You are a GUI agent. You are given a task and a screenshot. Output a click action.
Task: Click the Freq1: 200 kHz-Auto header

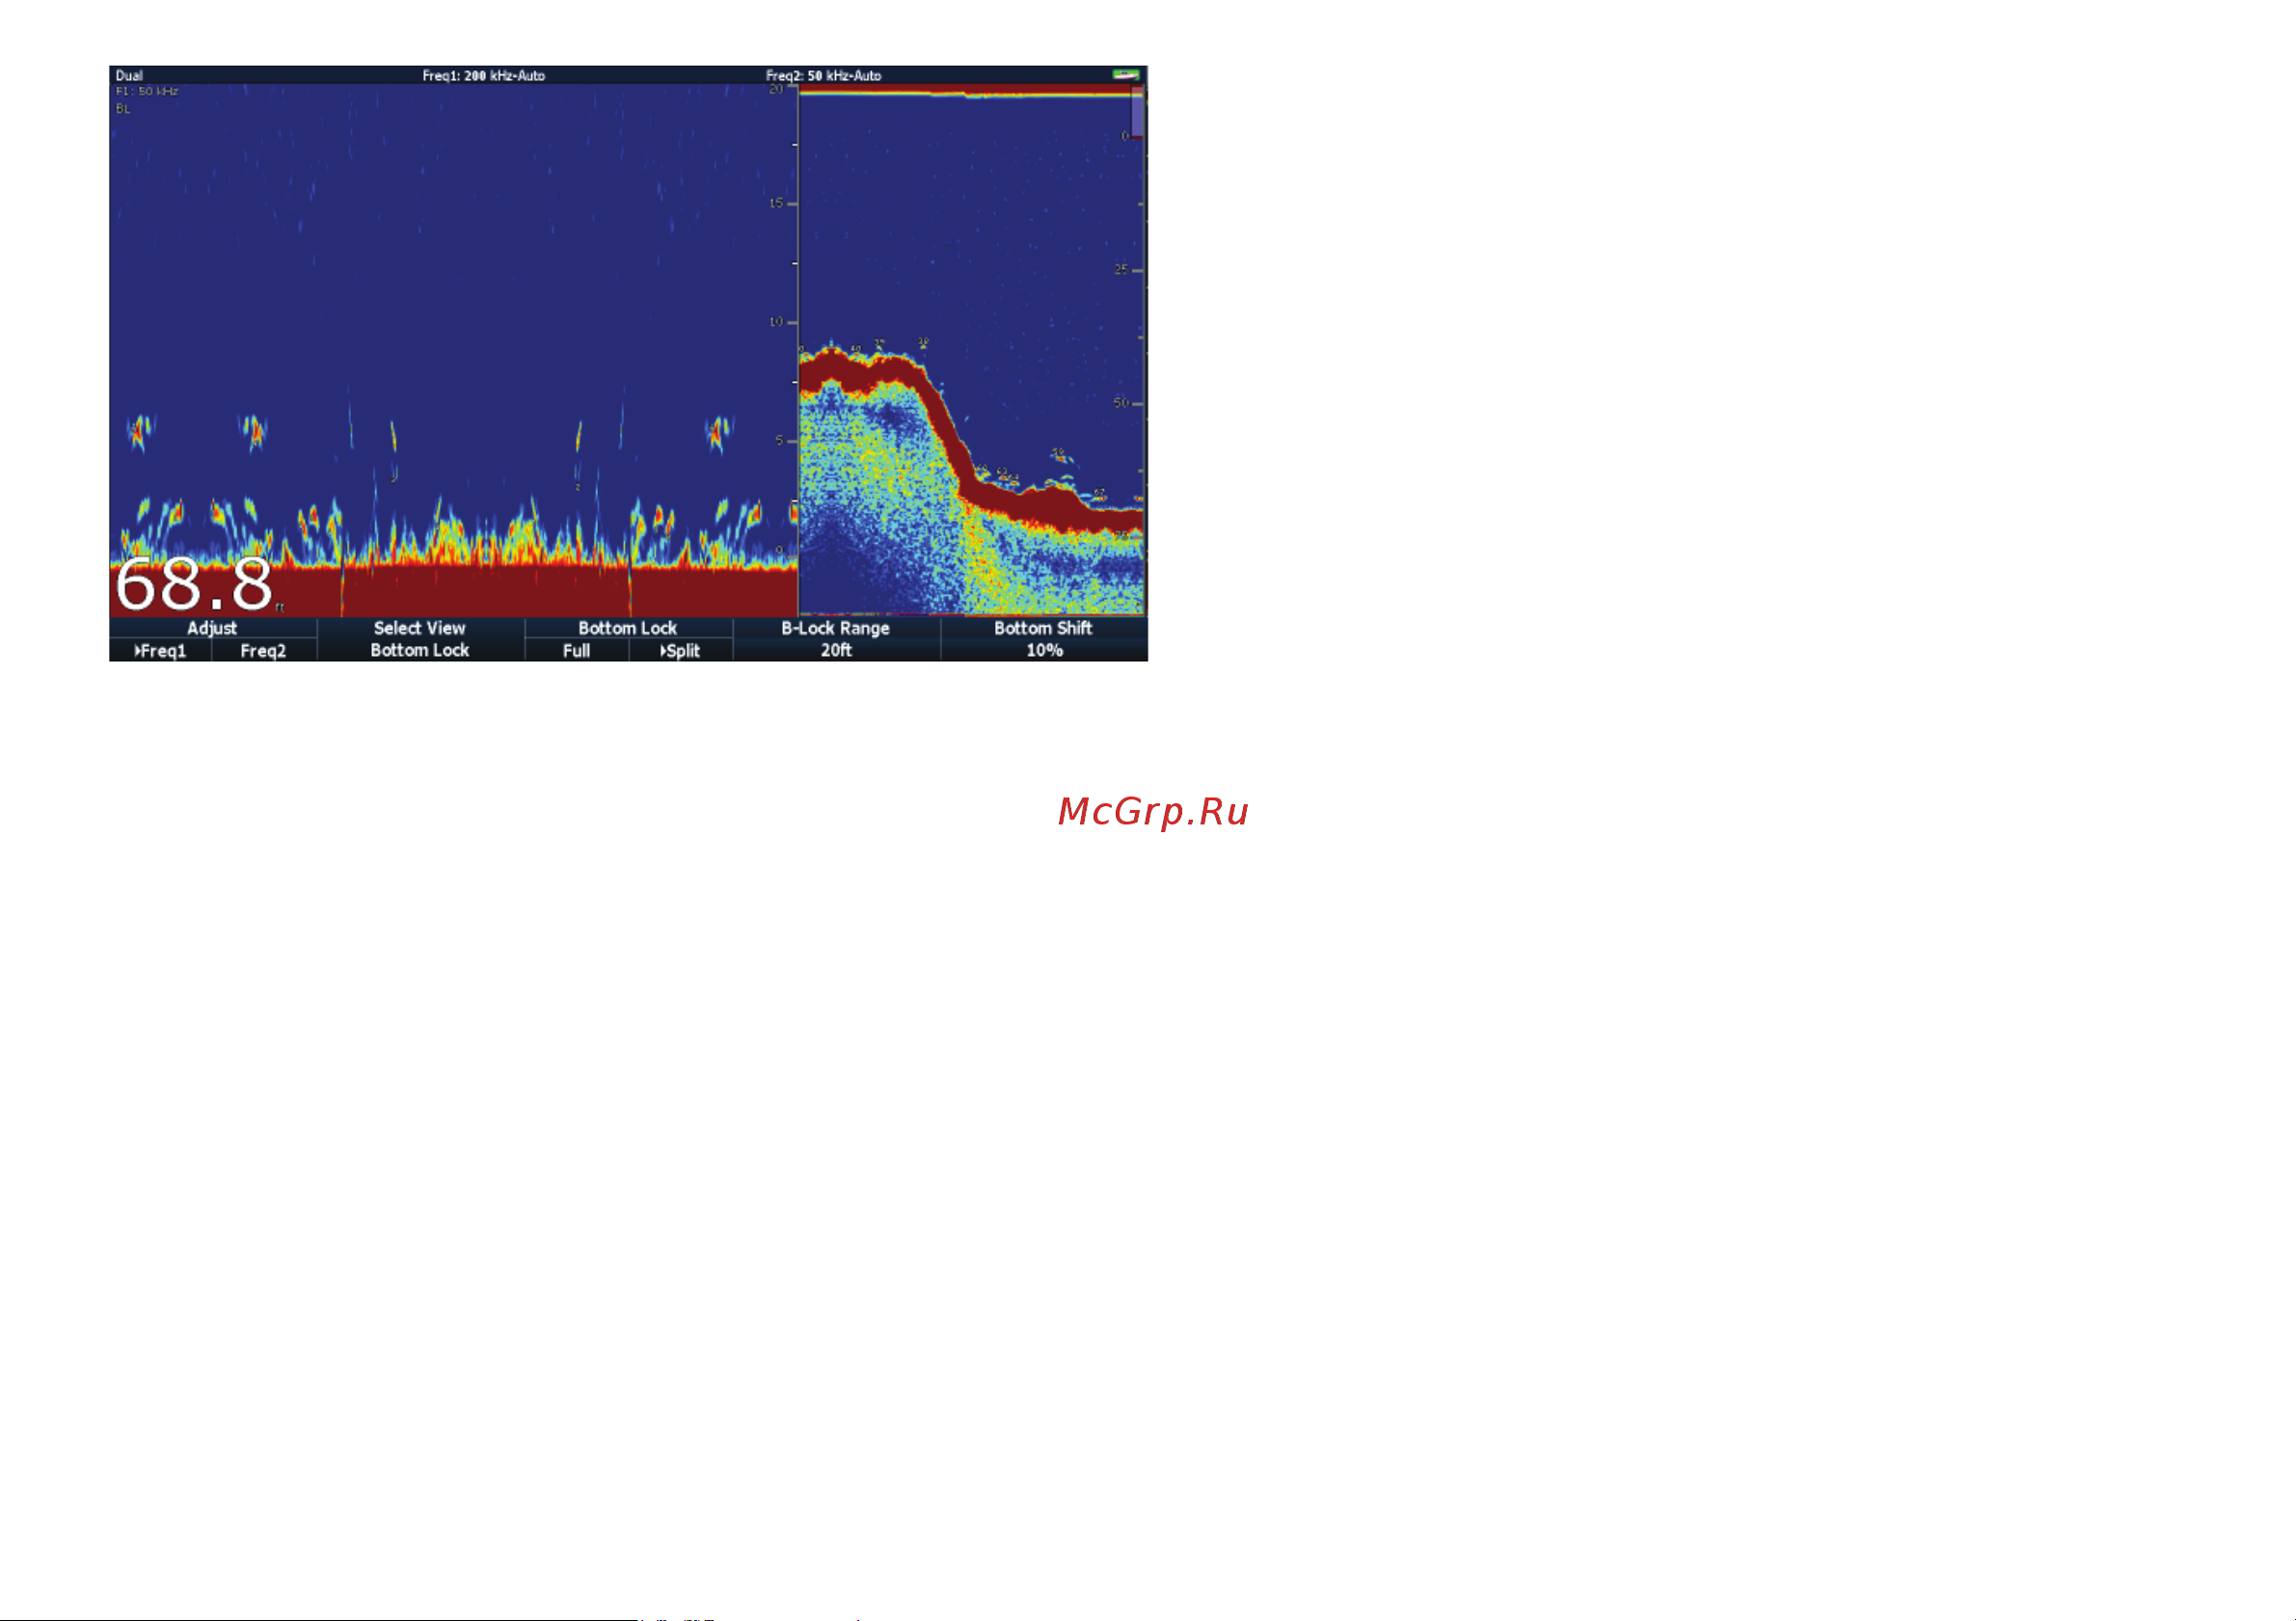[x=484, y=76]
